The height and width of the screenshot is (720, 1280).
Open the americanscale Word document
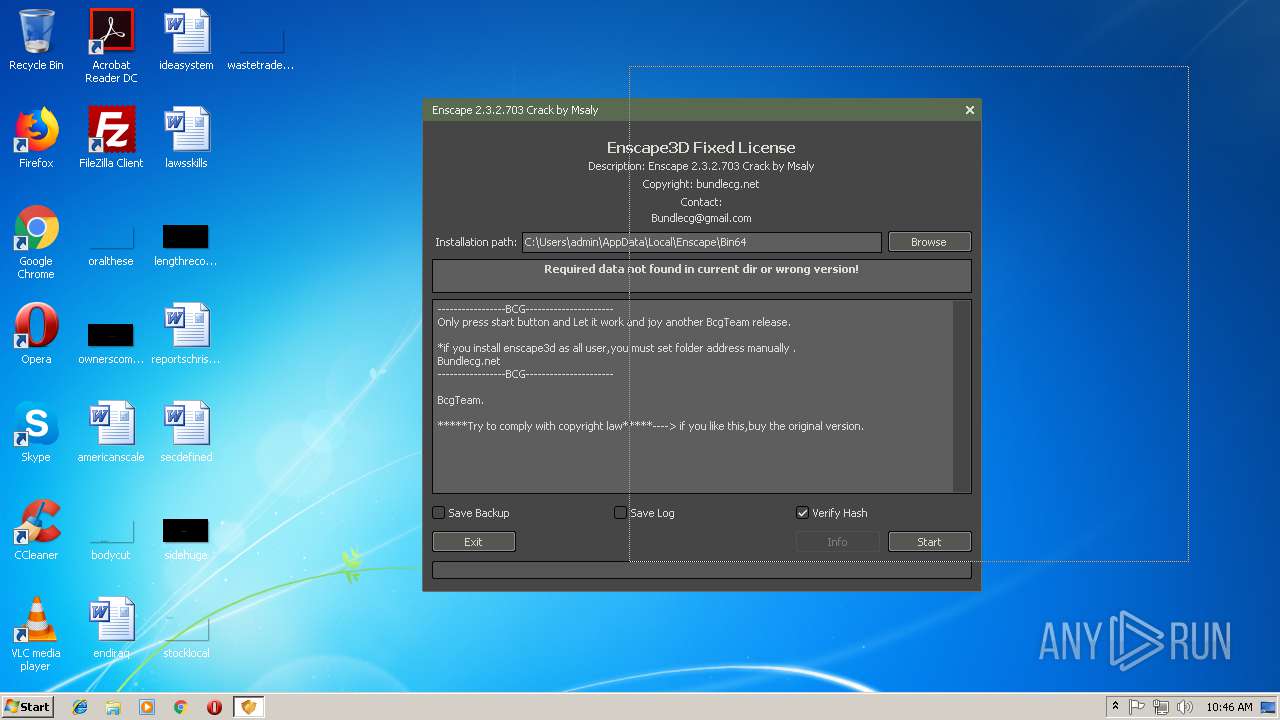point(111,432)
